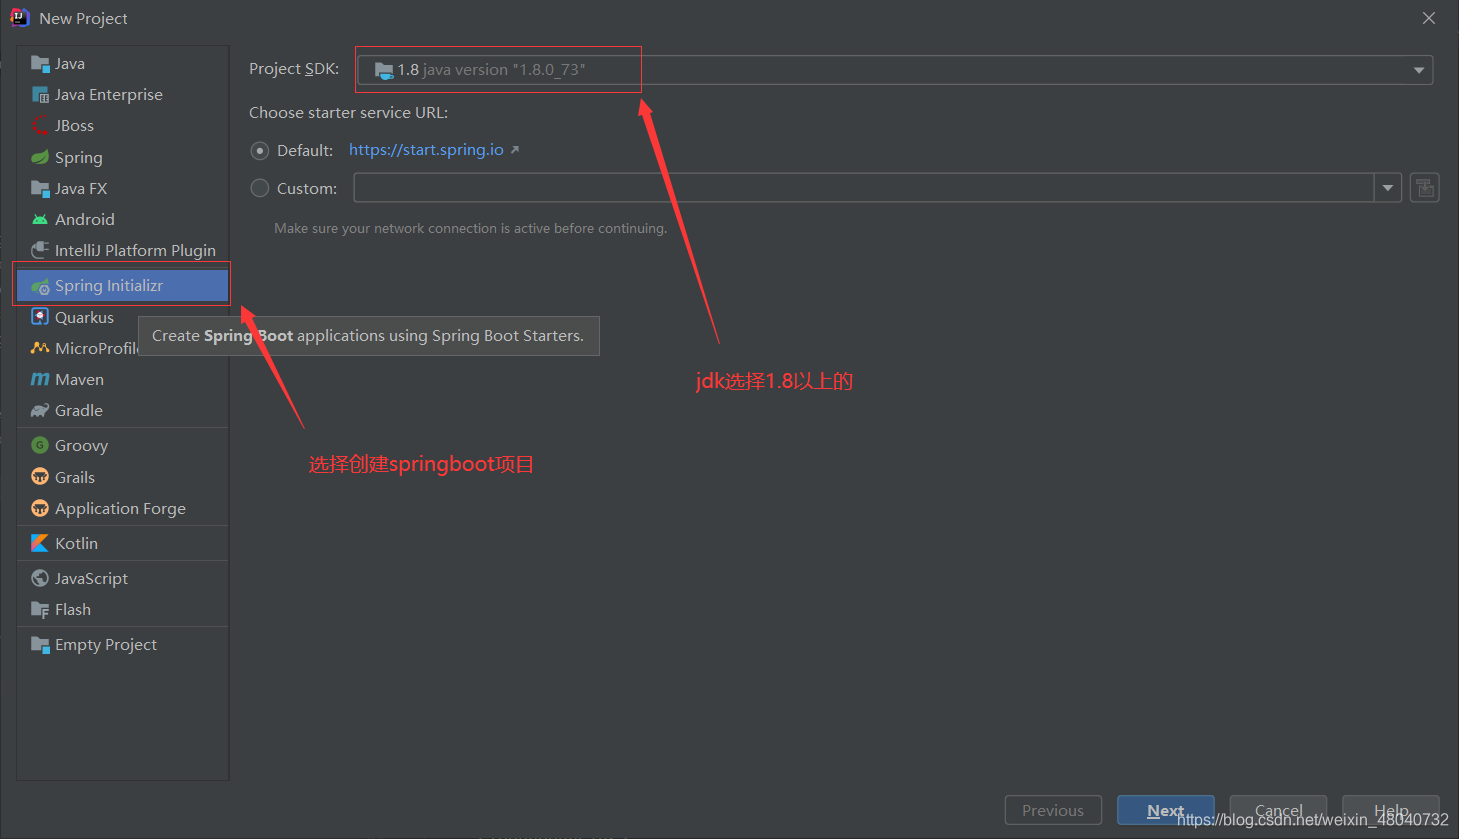Select JBoss in the project list

[x=122, y=126]
